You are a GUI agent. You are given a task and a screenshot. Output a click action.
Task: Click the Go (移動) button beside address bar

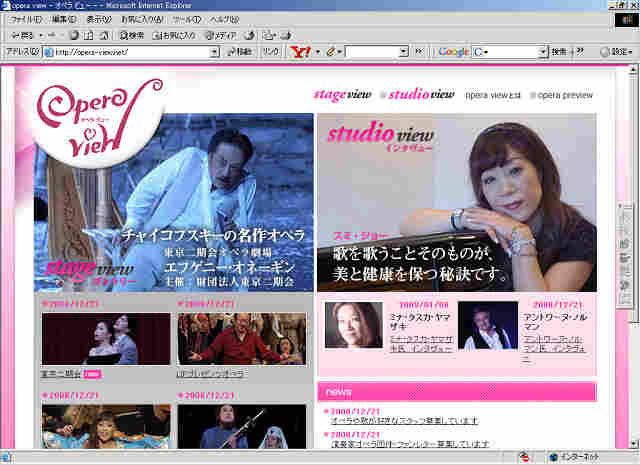pyautogui.click(x=240, y=52)
